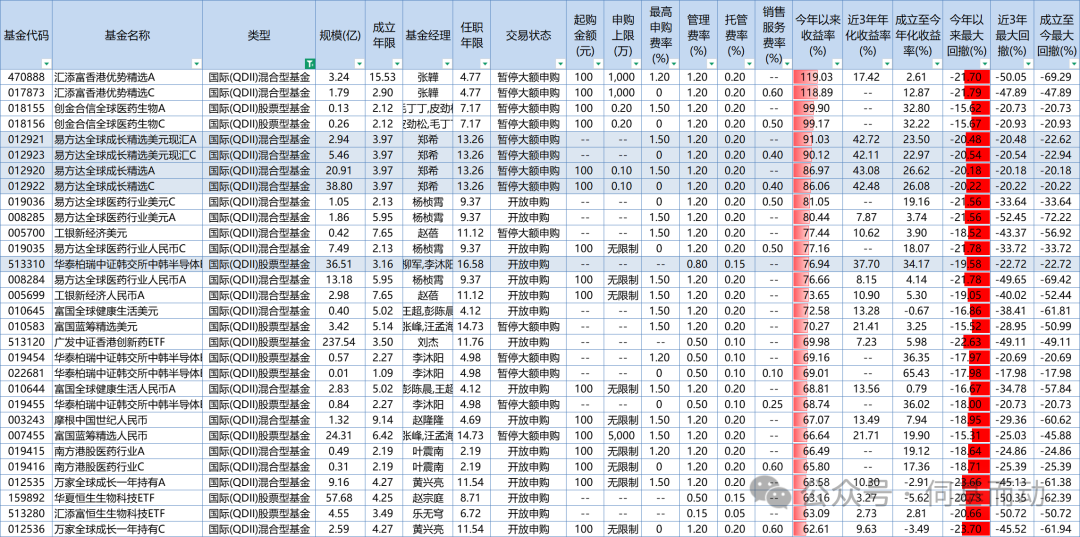Open the 近3年最大回撤(%) filter dropdown
This screenshot has height=537, width=1080.
(1028, 63)
